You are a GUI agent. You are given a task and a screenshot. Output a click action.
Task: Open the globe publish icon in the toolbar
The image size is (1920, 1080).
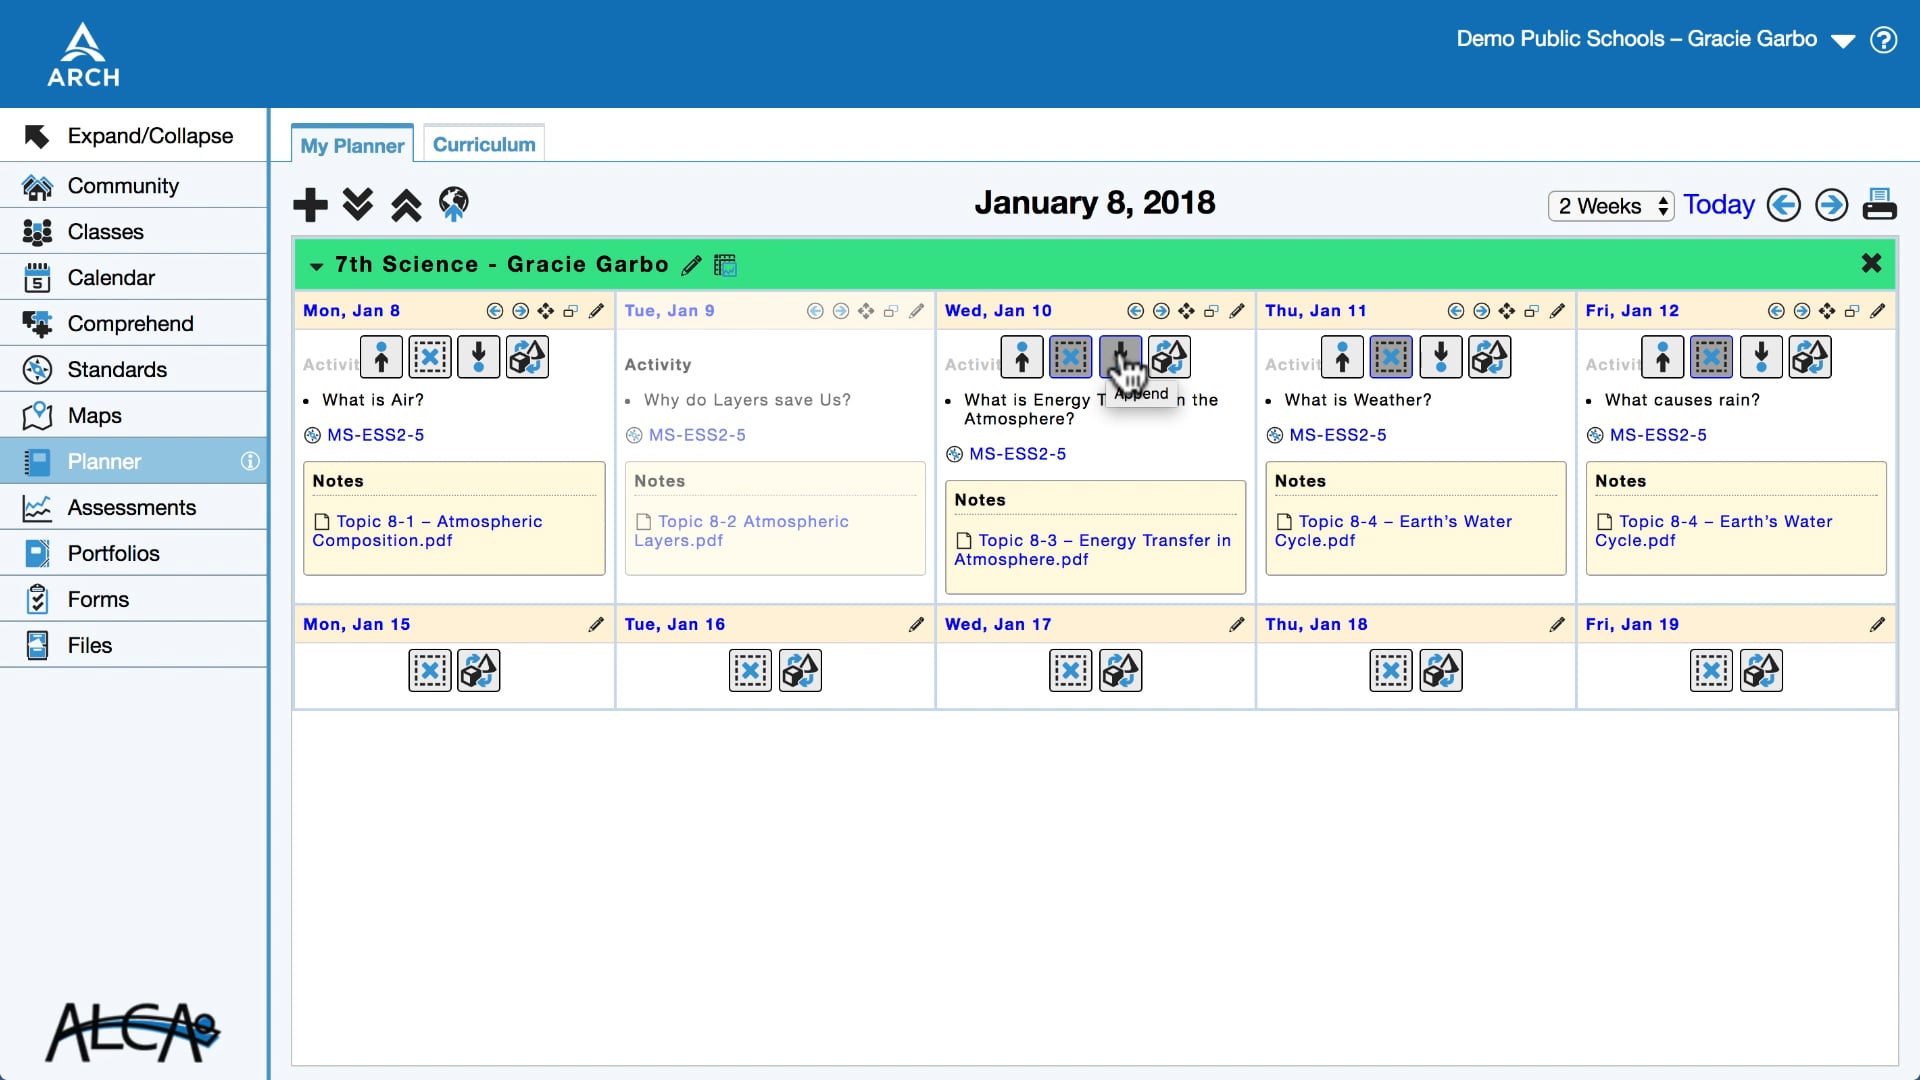click(453, 204)
